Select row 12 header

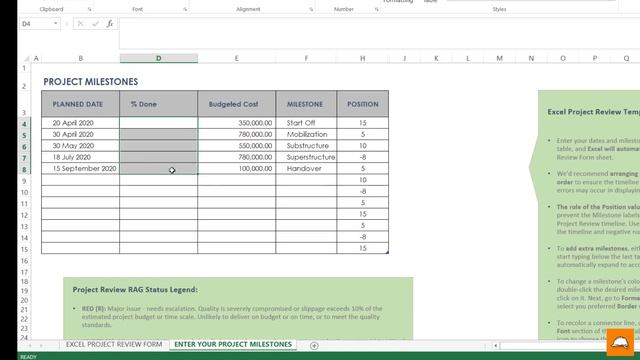pos(24,215)
